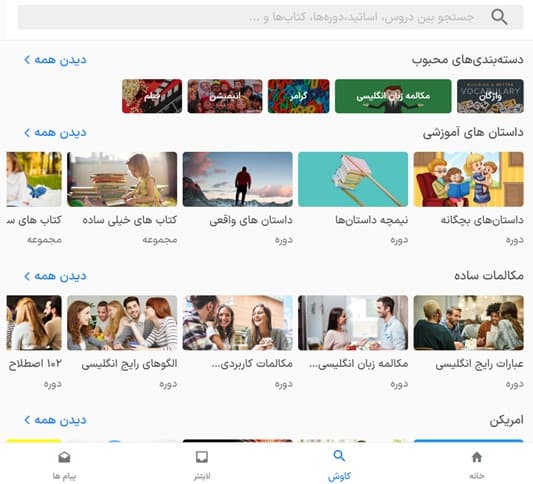Expand مکالمات ساده via دیدن همه
This screenshot has width=533, height=484.
pyautogui.click(x=55, y=276)
